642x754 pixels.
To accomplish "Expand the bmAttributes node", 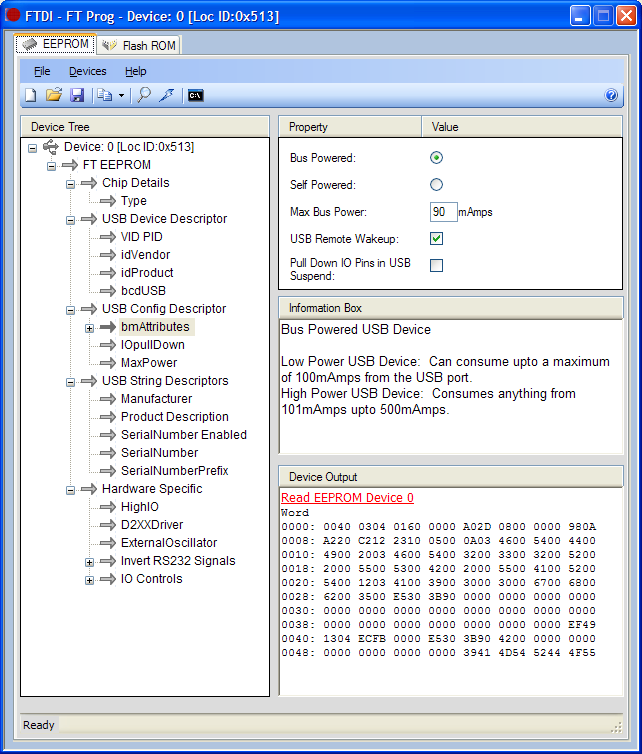I will point(89,328).
